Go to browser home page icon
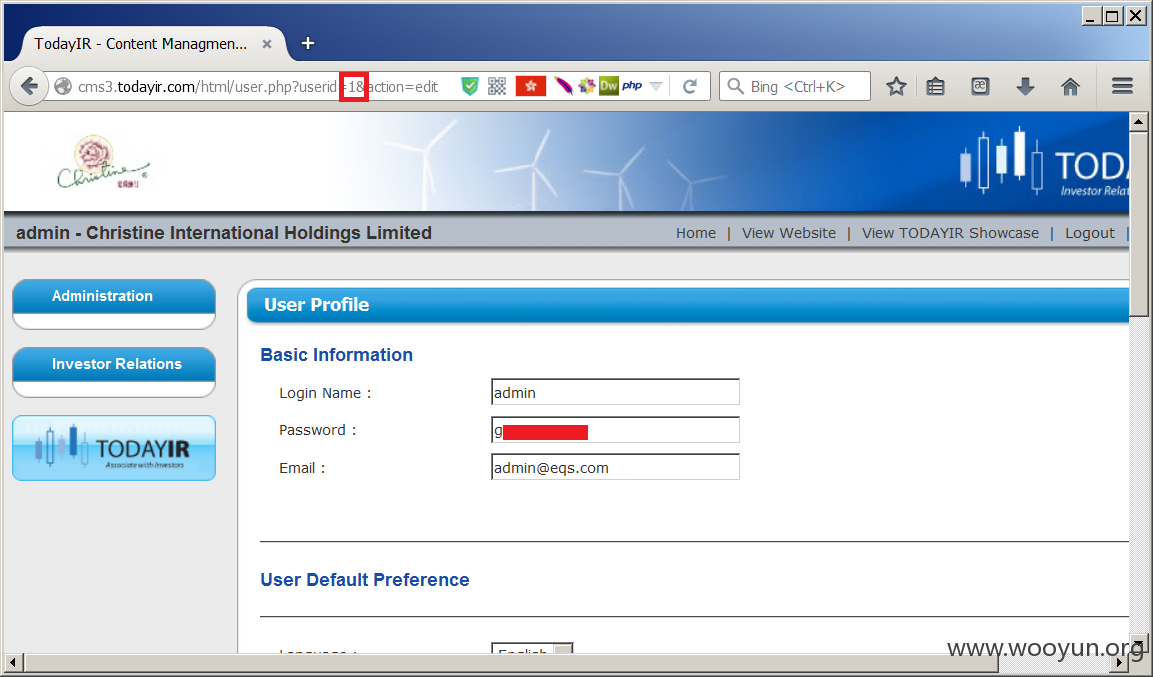 point(1070,87)
